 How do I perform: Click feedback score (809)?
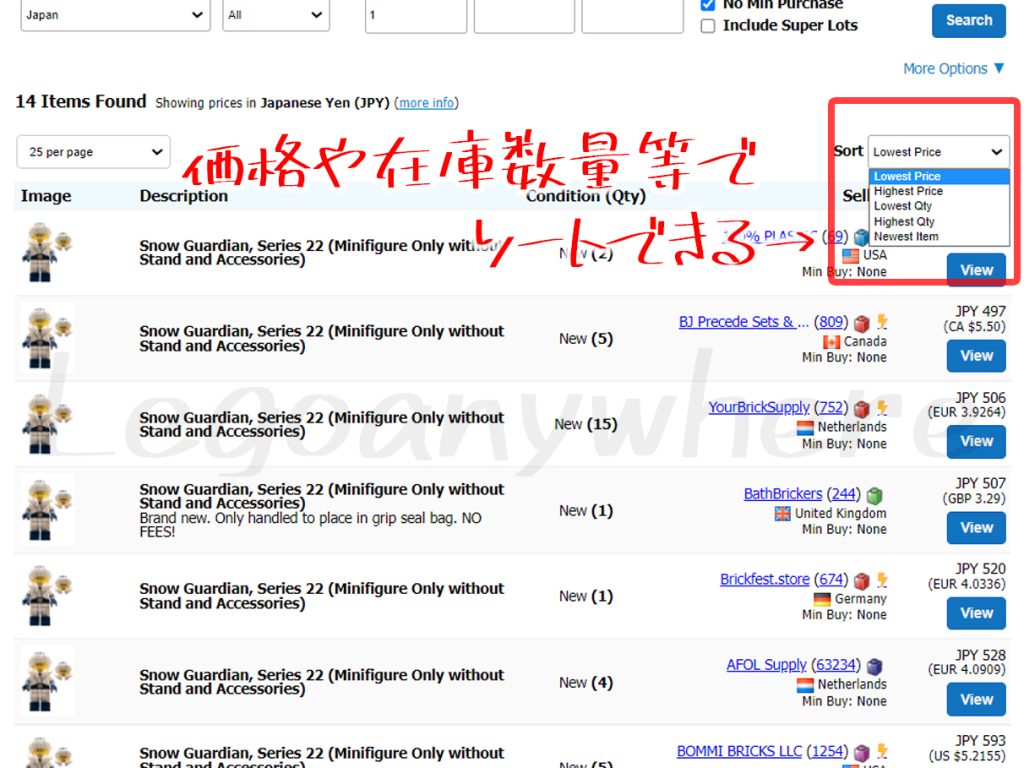click(x=831, y=322)
